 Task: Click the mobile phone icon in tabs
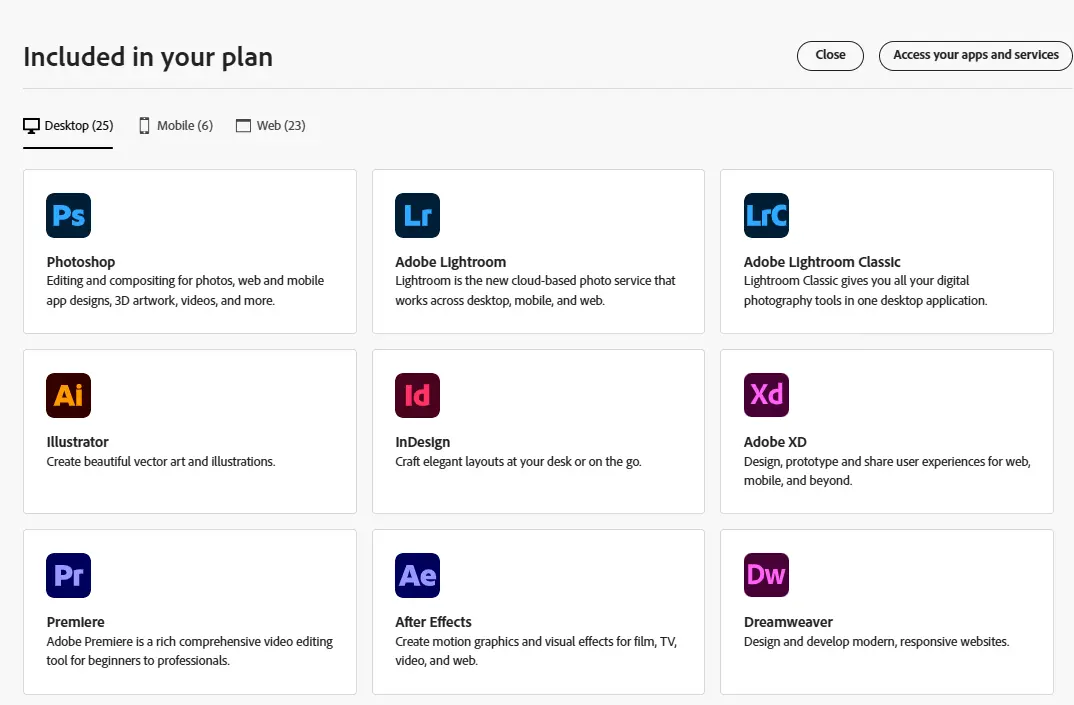point(144,125)
